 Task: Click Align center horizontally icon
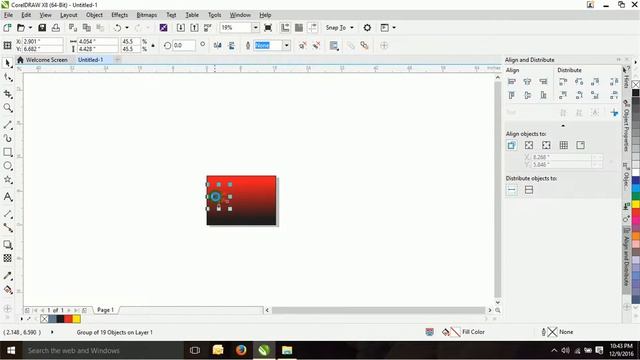pyautogui.click(x=527, y=82)
